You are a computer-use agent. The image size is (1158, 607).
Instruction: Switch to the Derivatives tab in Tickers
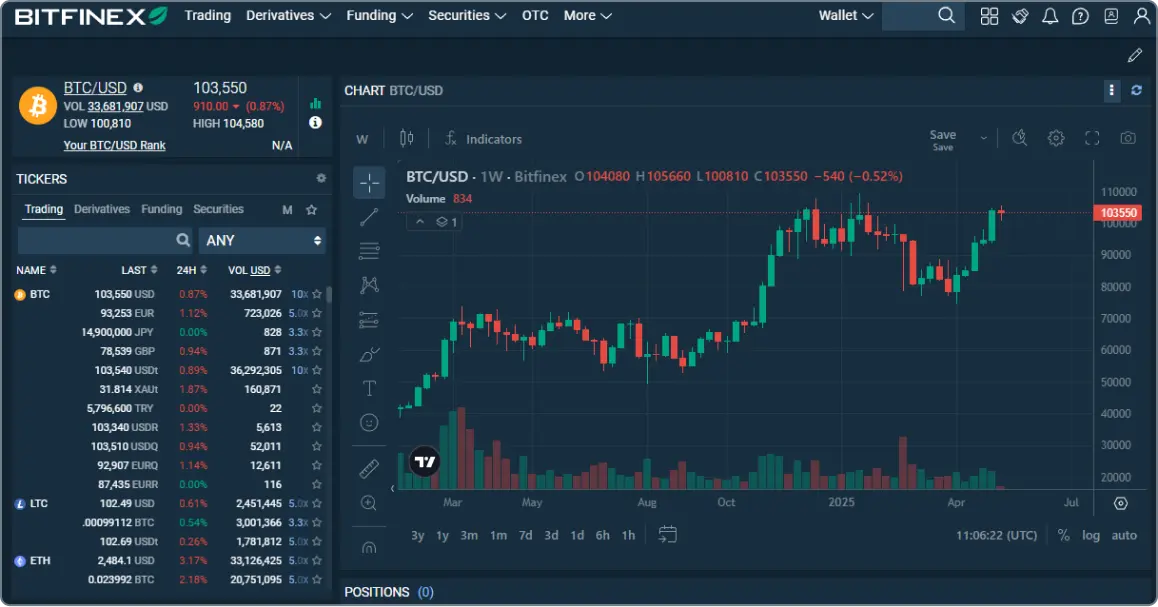(101, 209)
